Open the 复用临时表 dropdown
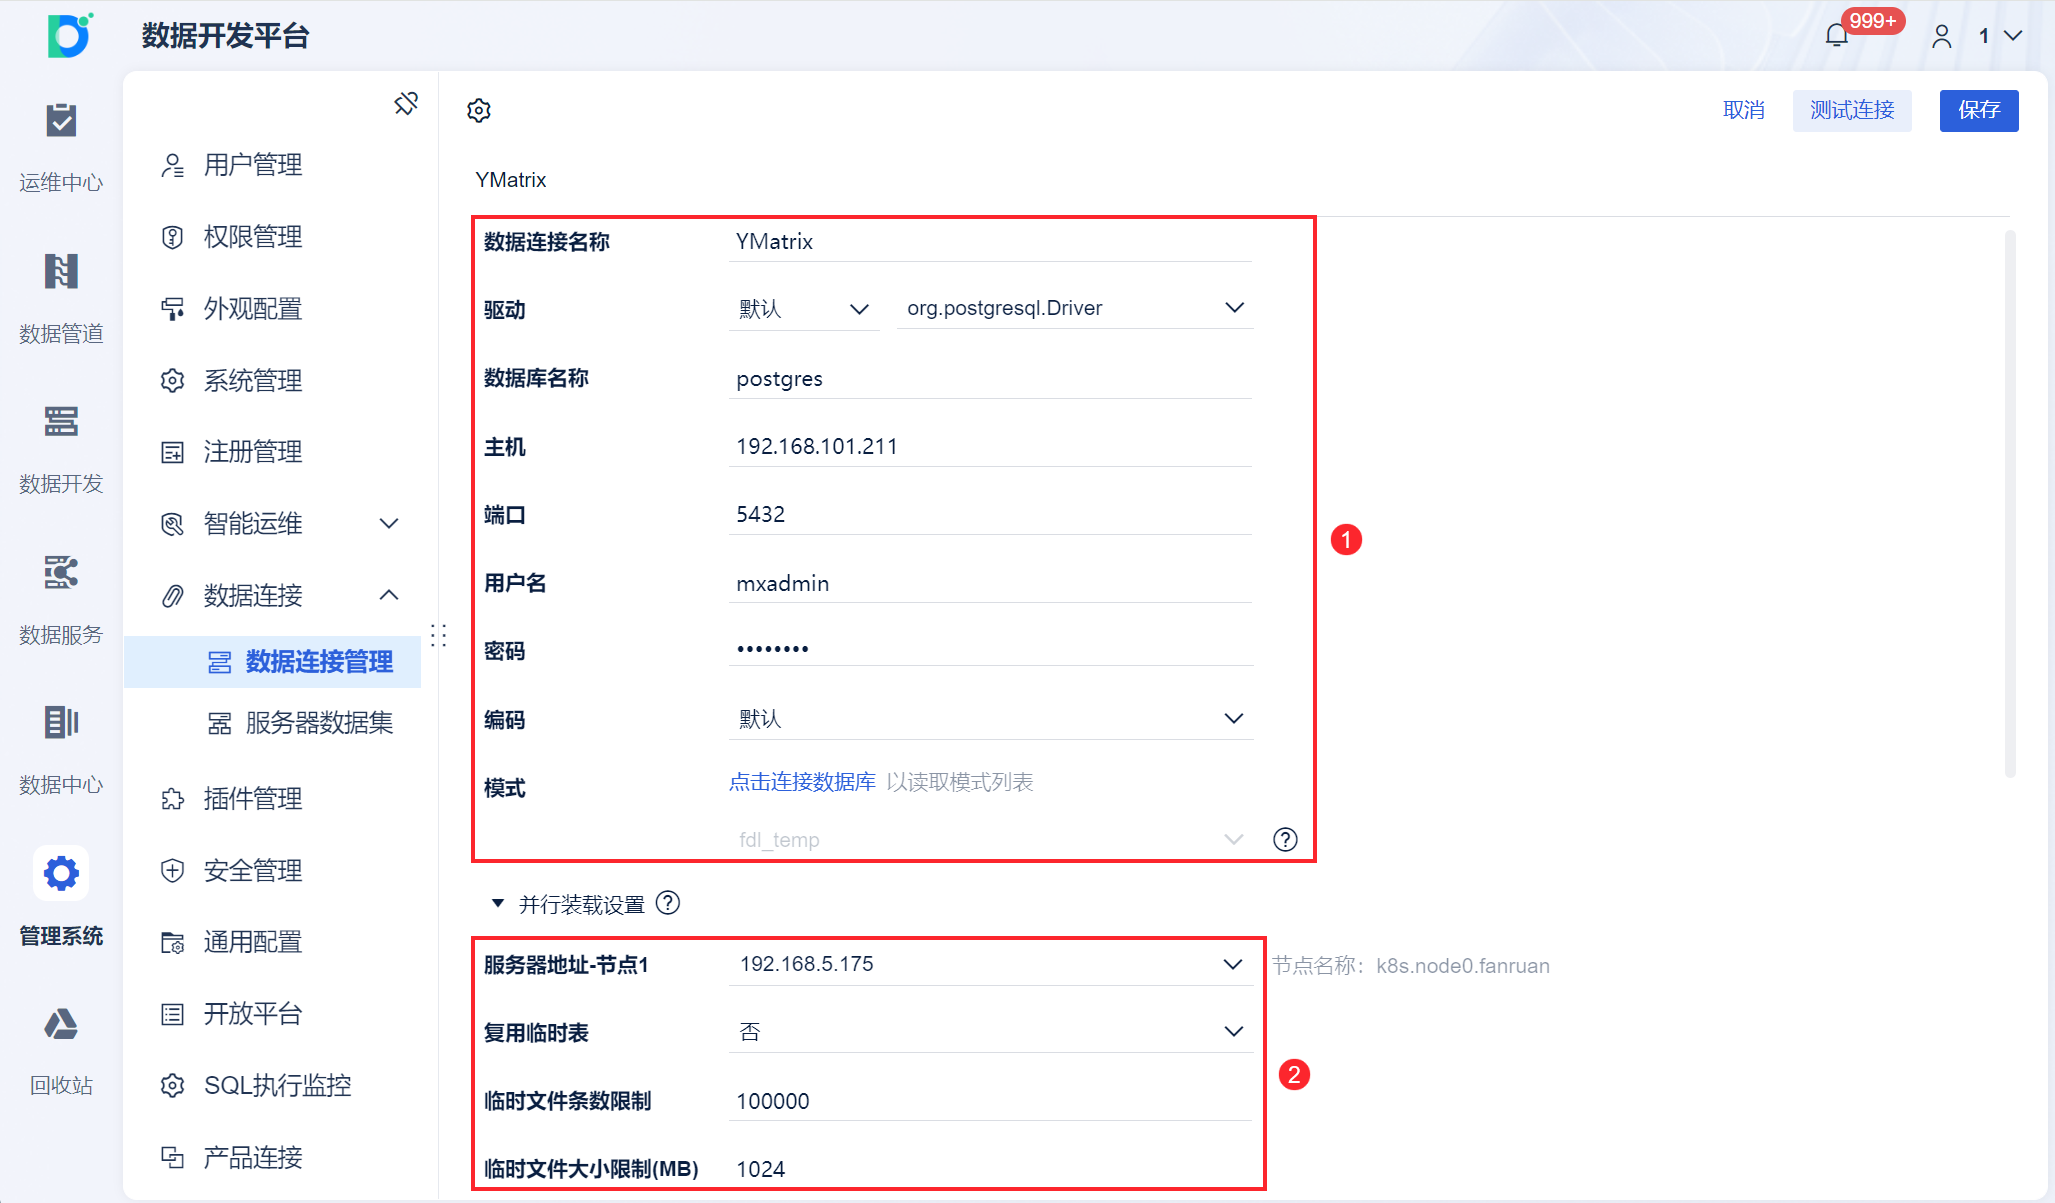 coord(990,1032)
